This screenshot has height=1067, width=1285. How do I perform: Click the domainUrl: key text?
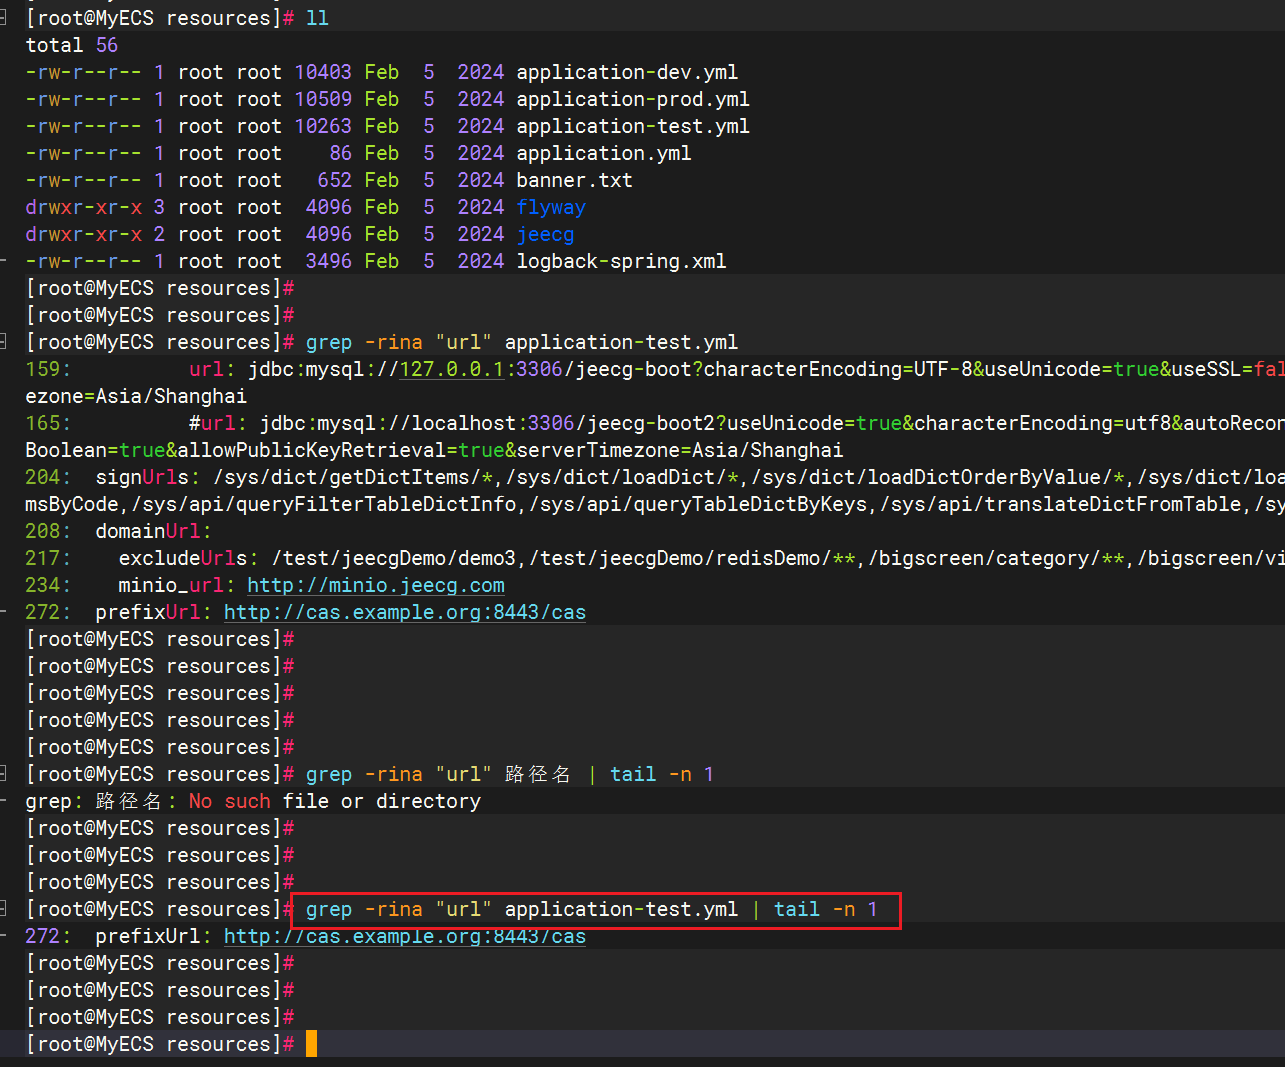(x=154, y=531)
